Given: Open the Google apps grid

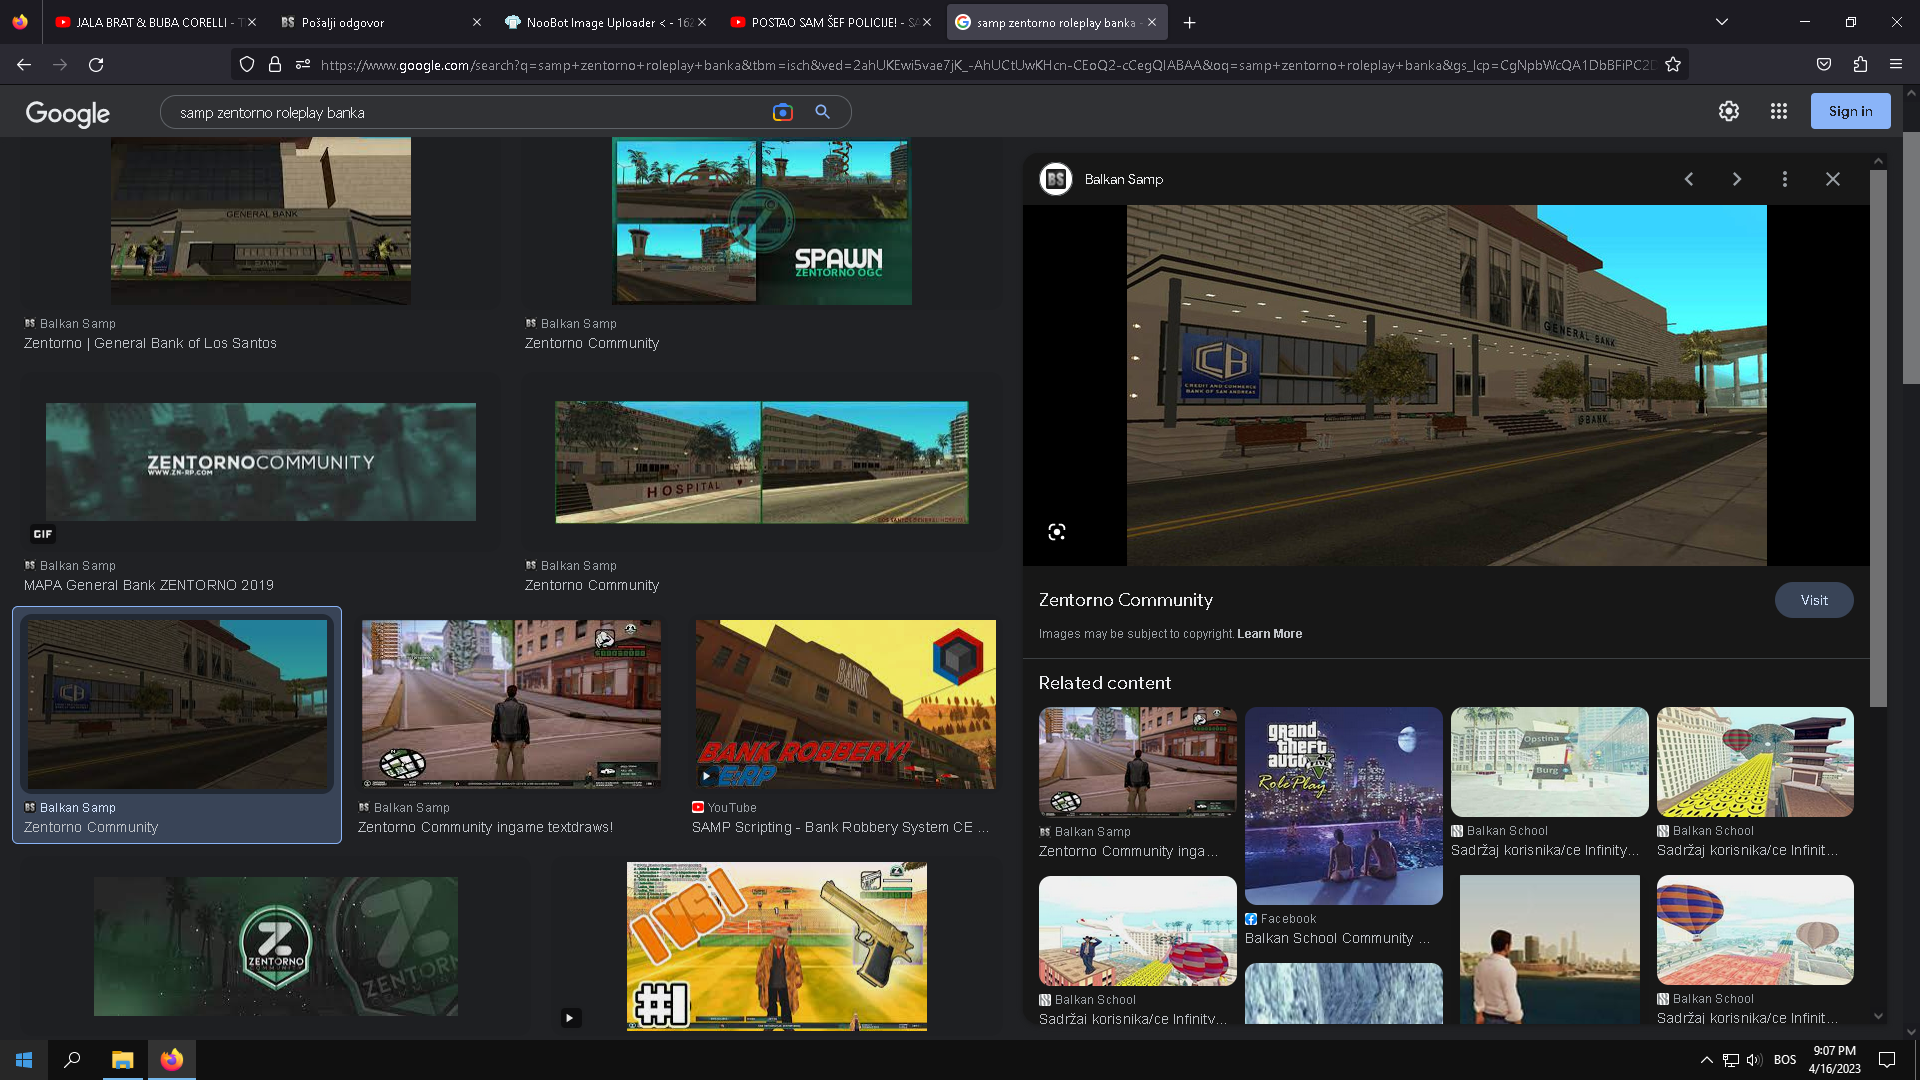Looking at the screenshot, I should click(x=1778, y=111).
